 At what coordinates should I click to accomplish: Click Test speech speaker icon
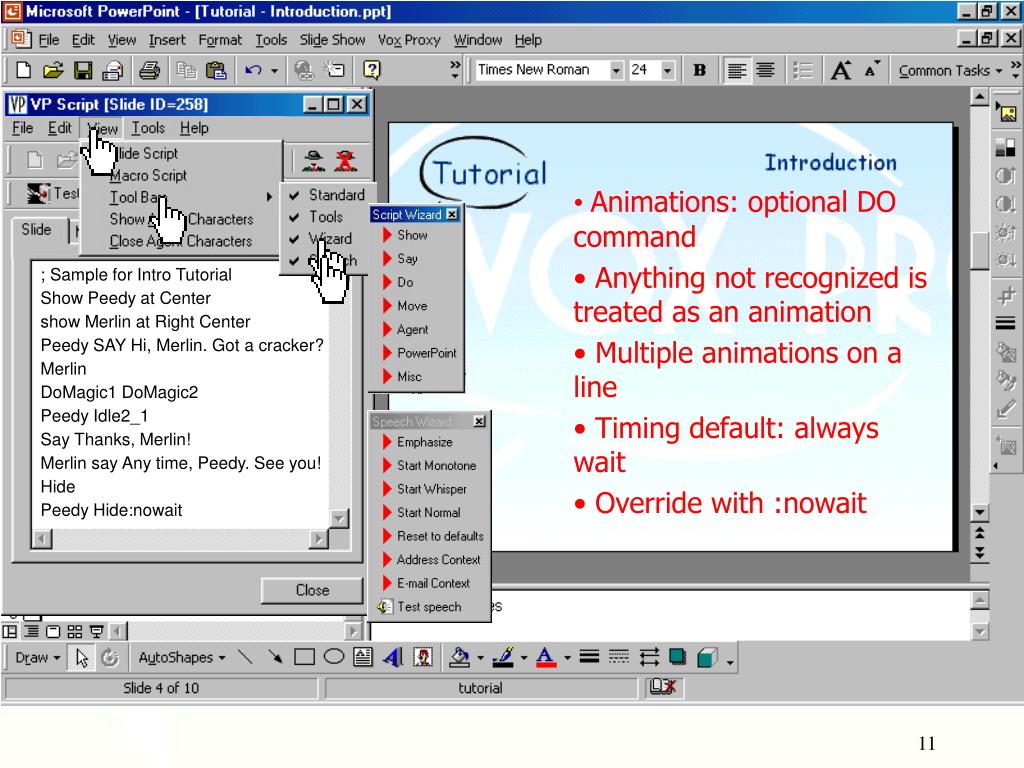[x=385, y=607]
